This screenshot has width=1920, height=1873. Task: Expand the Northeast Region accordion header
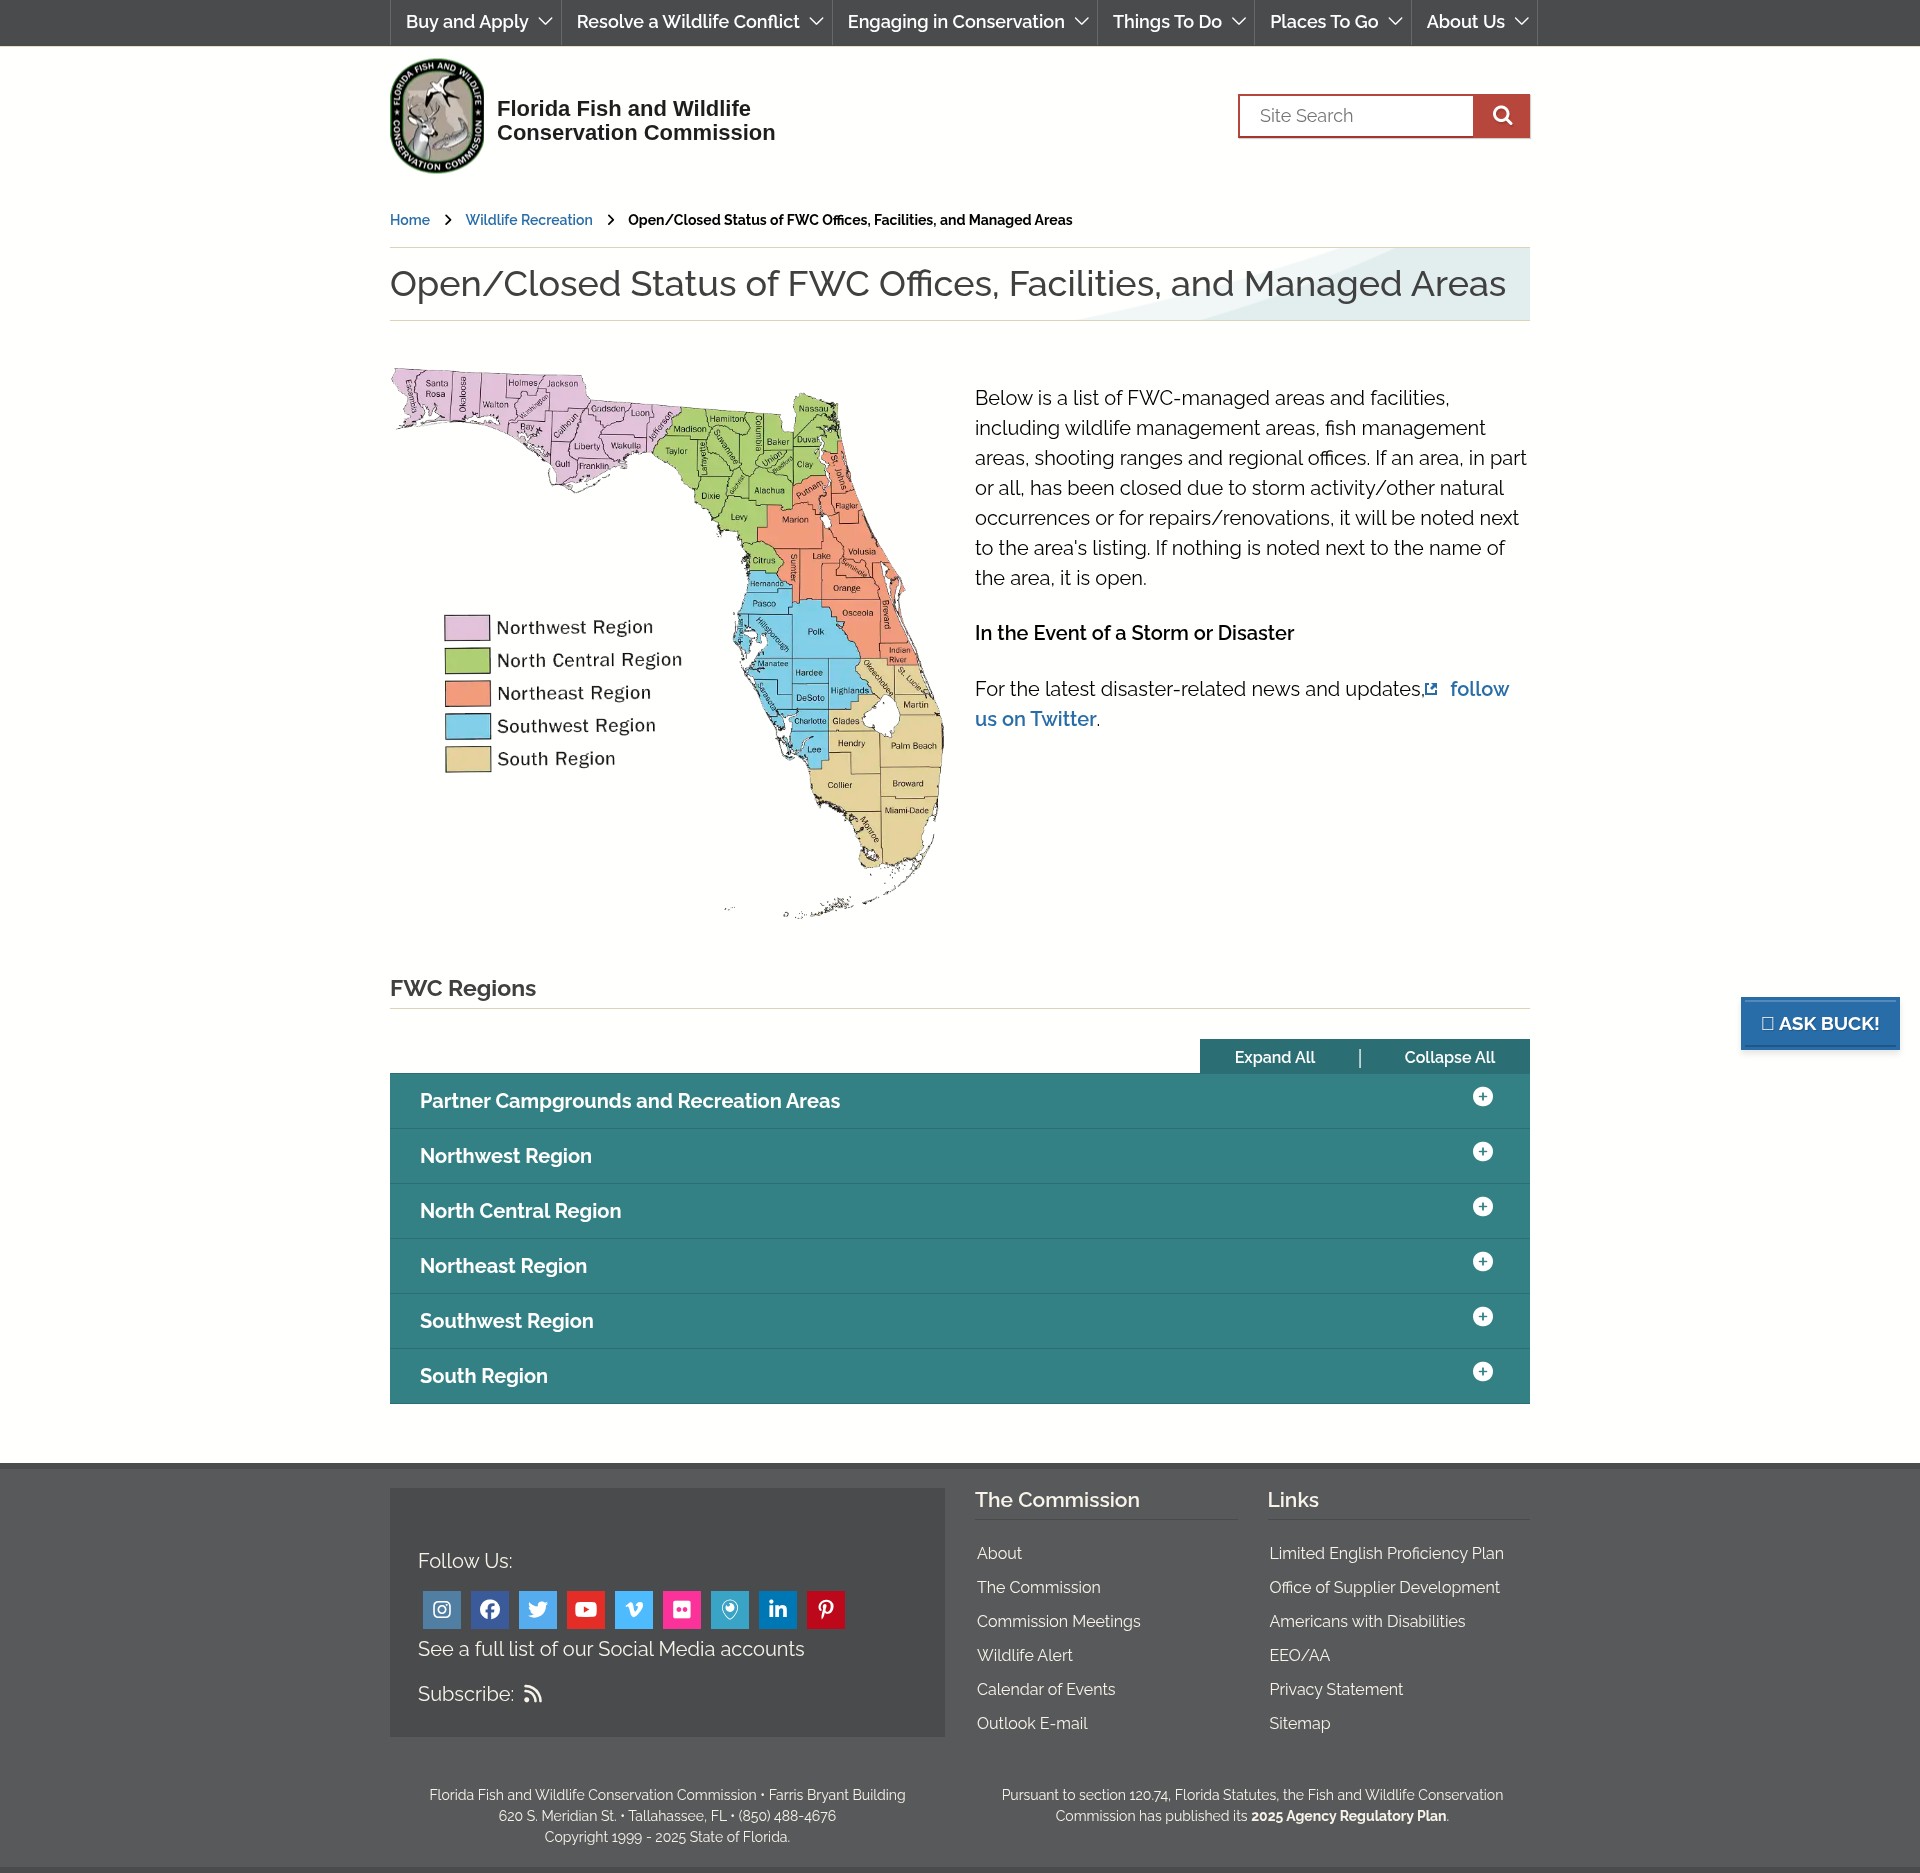[x=960, y=1266]
